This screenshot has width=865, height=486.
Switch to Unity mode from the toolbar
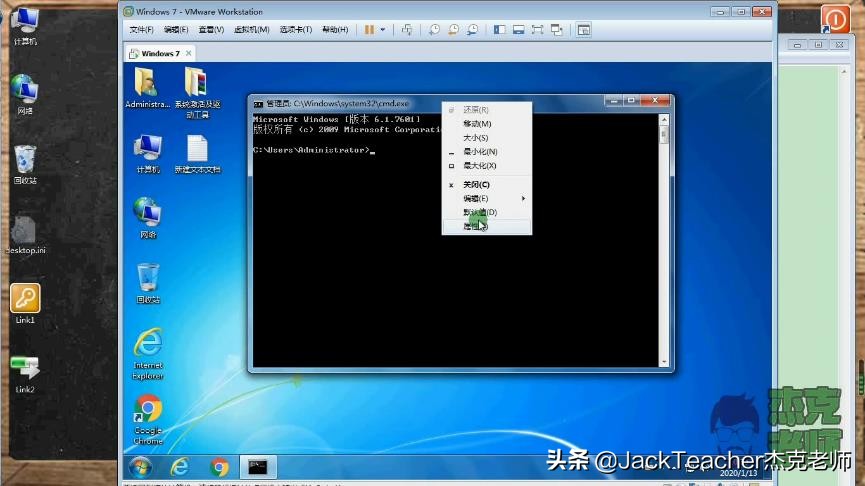coord(557,30)
